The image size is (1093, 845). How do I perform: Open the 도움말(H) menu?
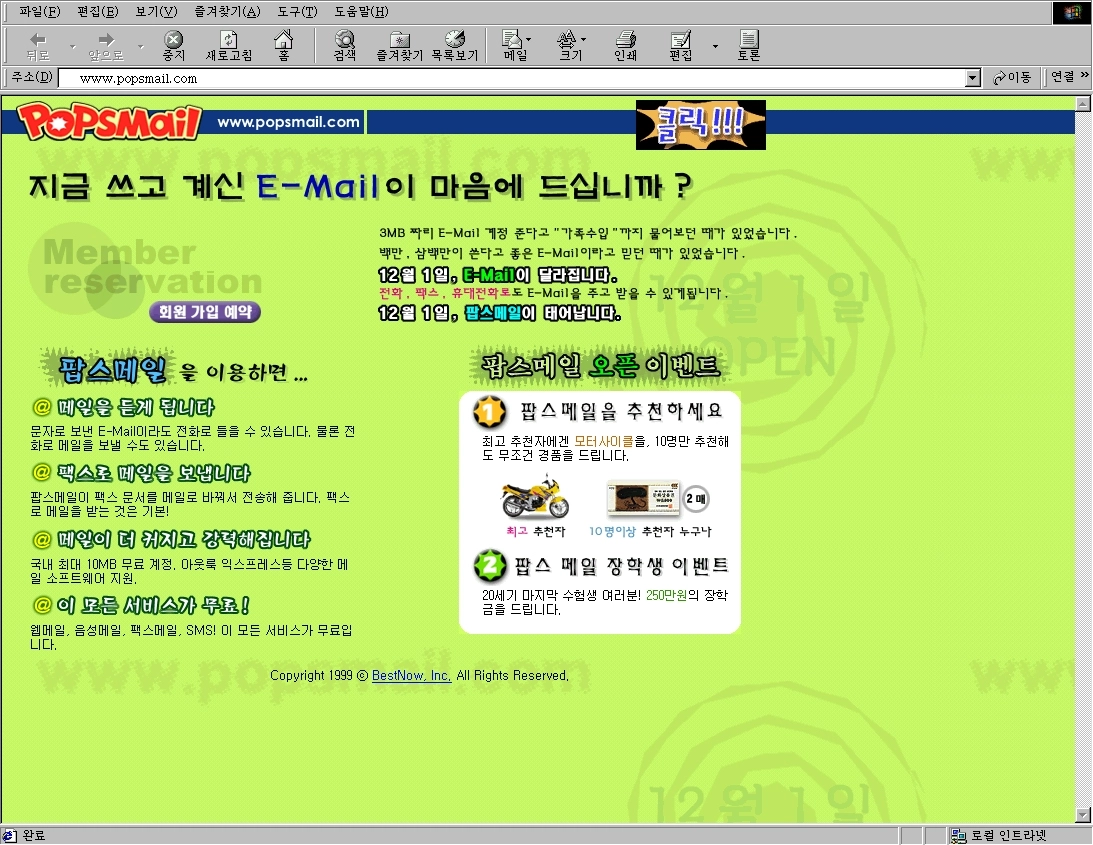pyautogui.click(x=361, y=12)
